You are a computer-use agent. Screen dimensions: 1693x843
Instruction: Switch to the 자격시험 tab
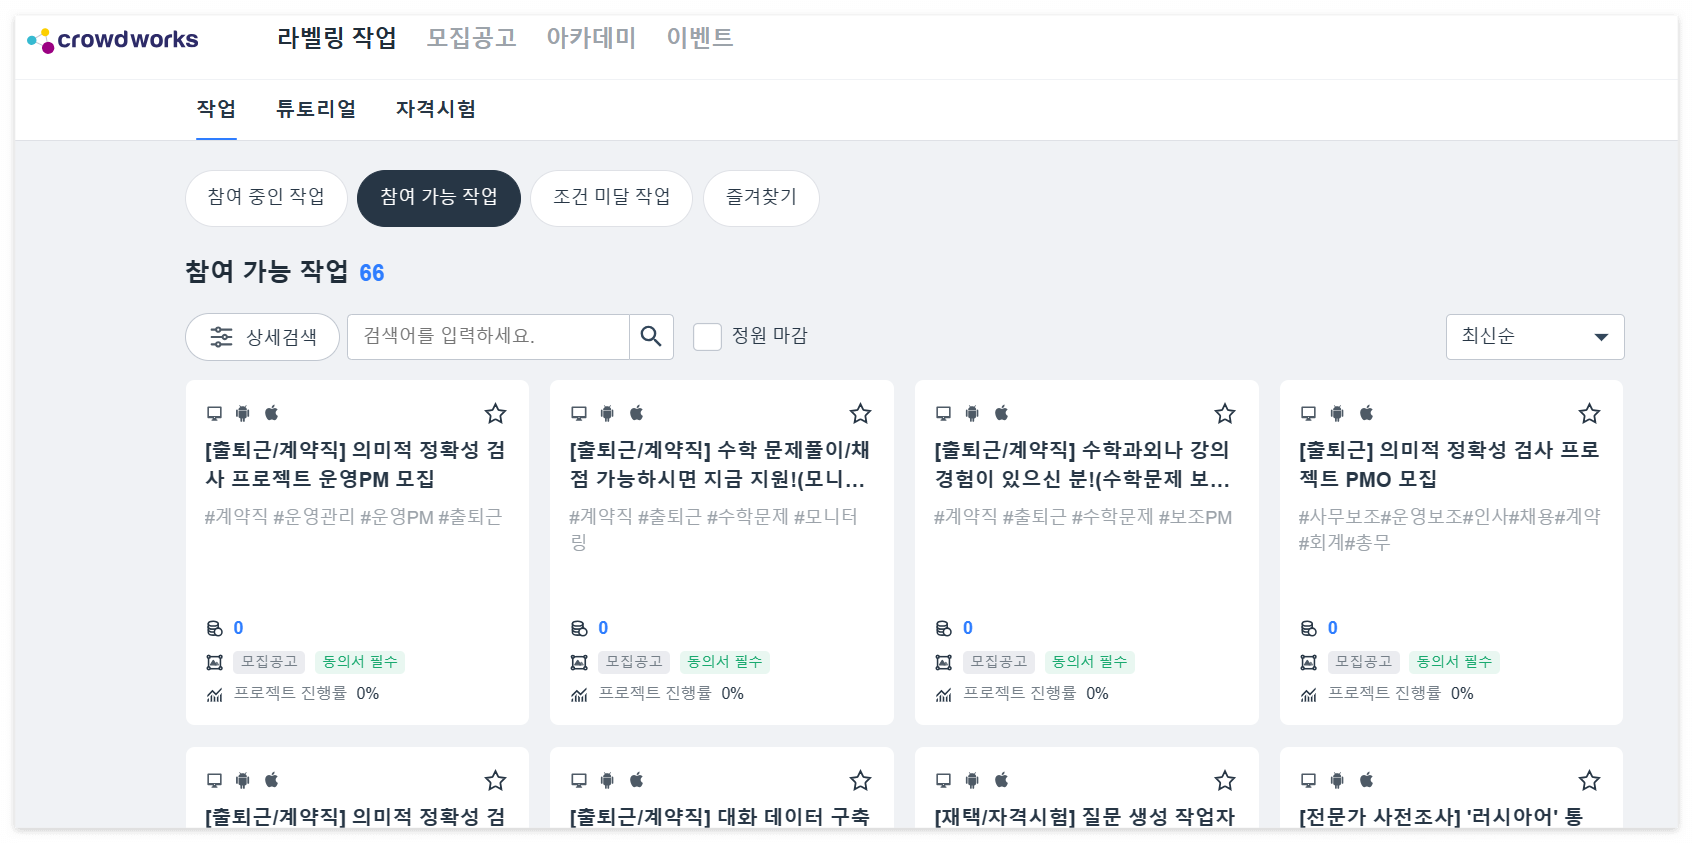pos(436,109)
